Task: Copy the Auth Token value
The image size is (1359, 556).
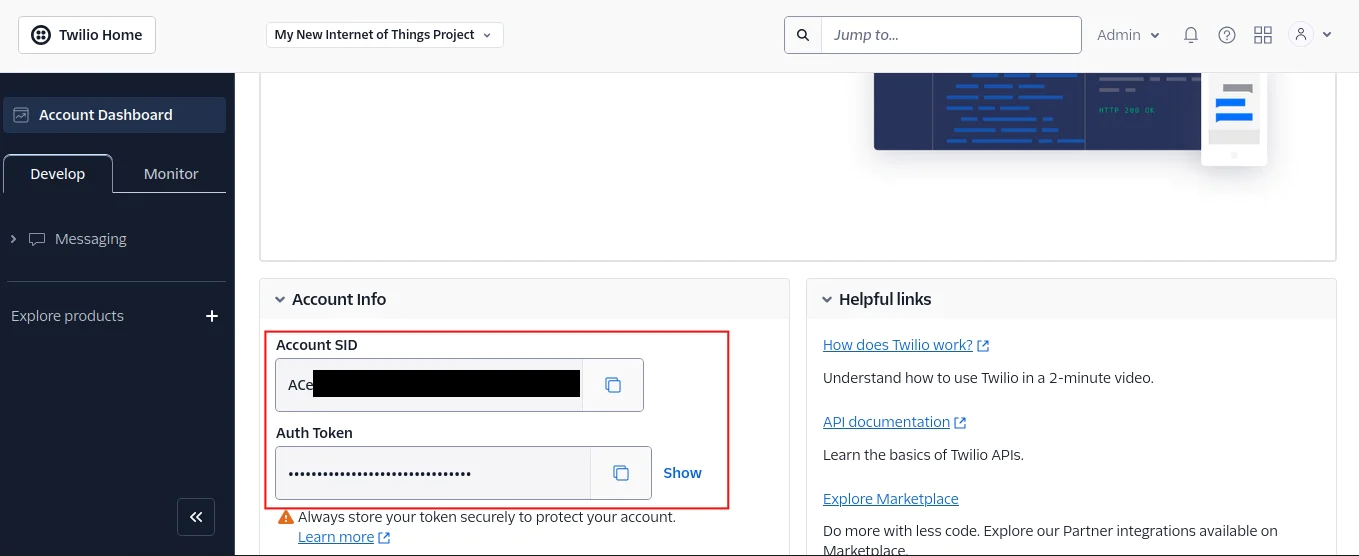Action: 621,473
